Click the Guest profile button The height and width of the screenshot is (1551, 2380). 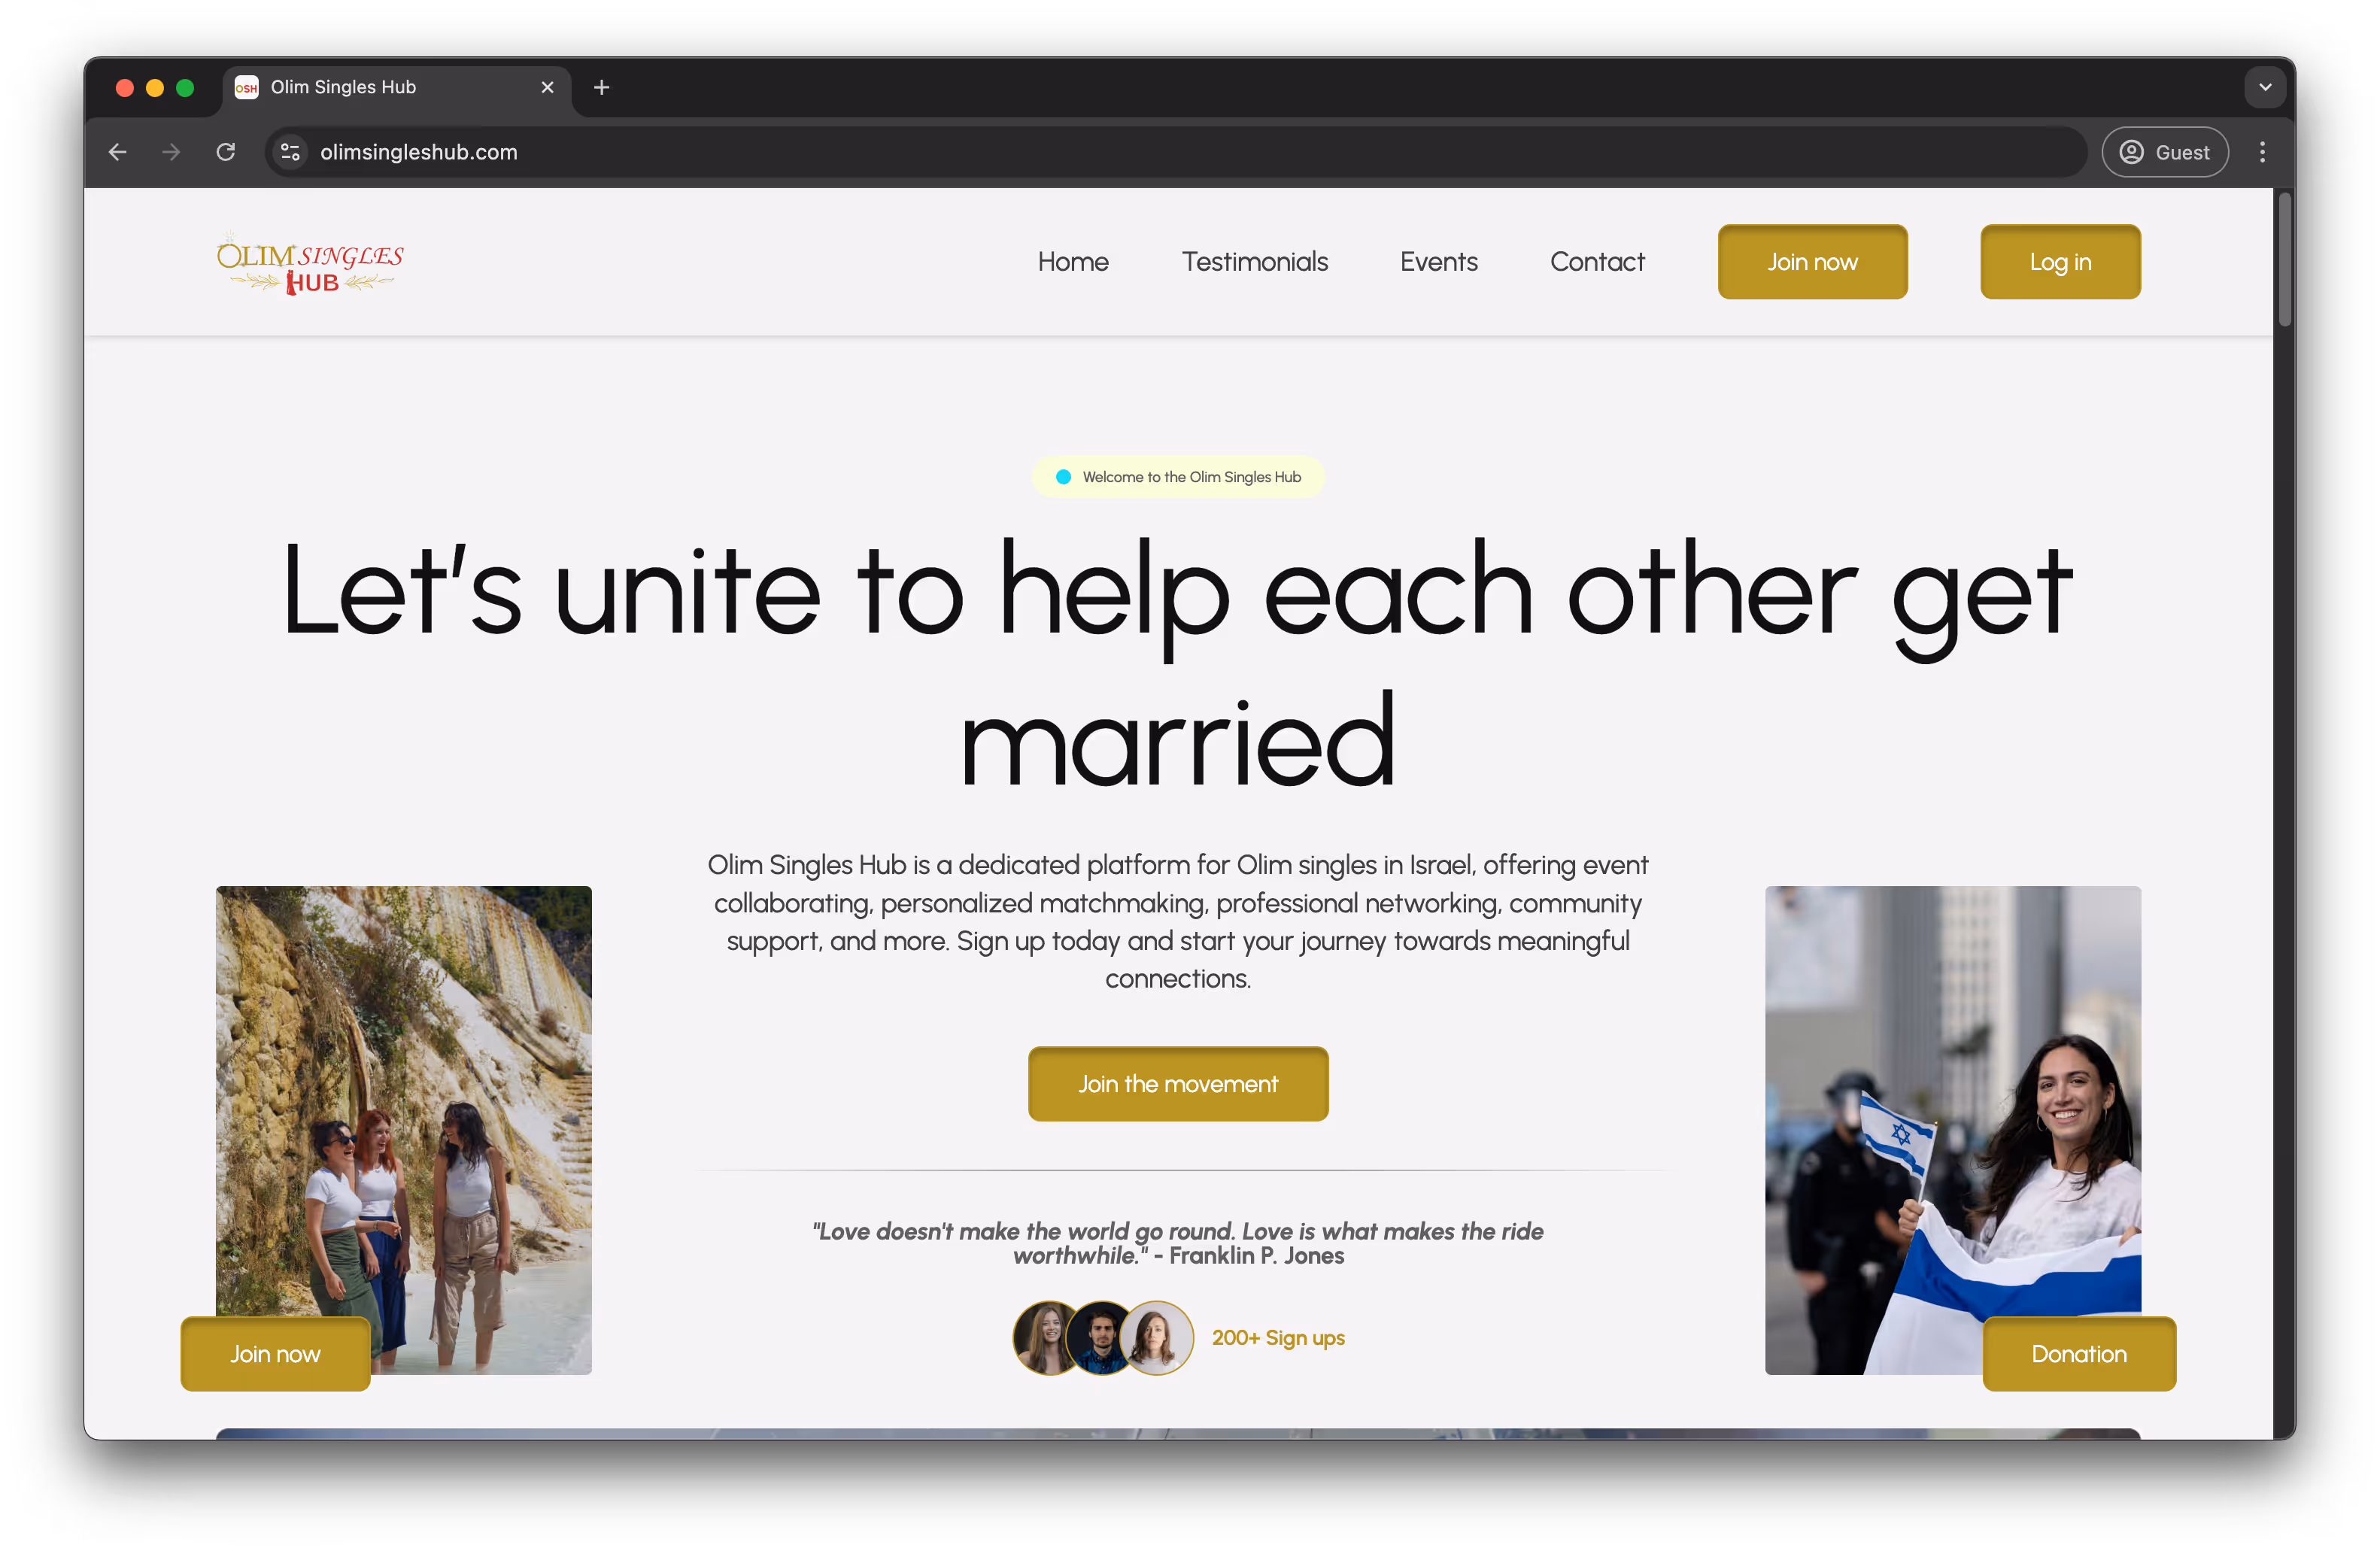coord(2164,152)
